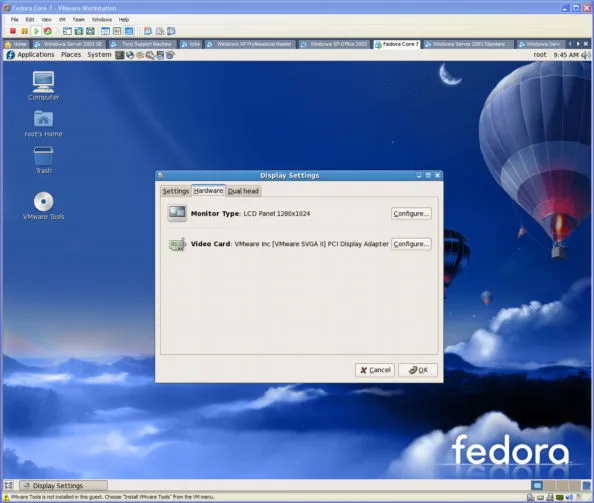Click the warning icon in VMware status bar

click(6, 497)
